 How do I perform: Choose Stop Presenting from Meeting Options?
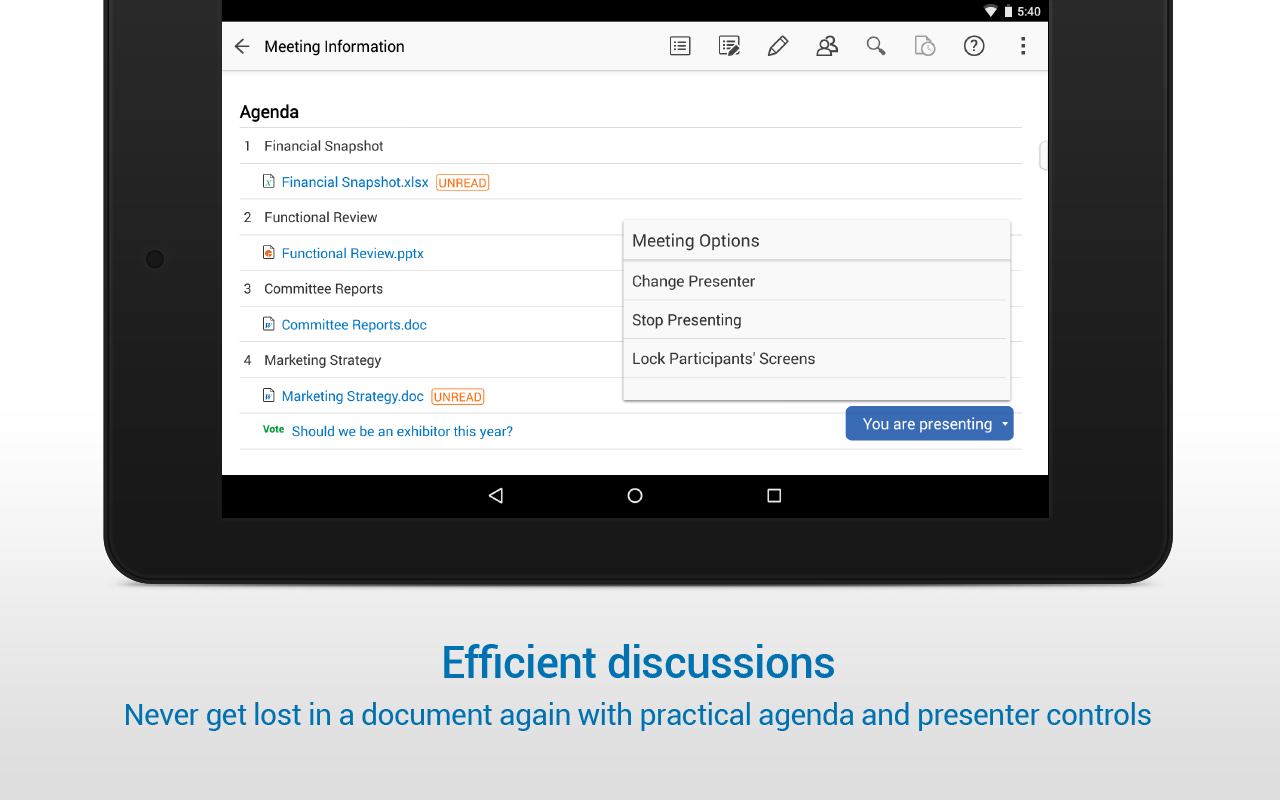[x=816, y=320]
